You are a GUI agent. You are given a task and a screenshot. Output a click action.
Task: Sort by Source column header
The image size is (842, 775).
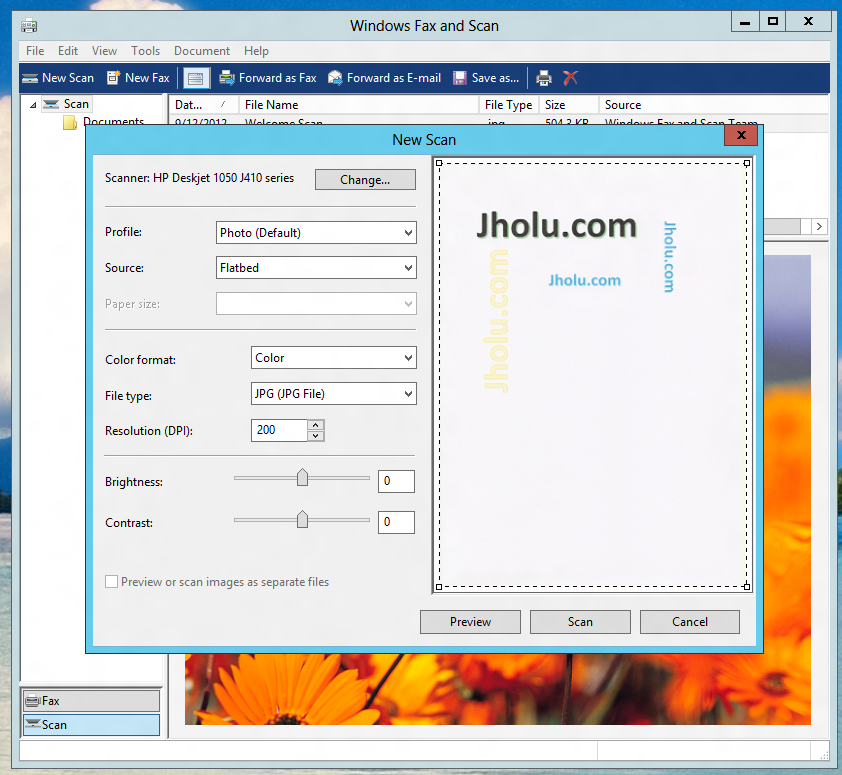tap(713, 105)
